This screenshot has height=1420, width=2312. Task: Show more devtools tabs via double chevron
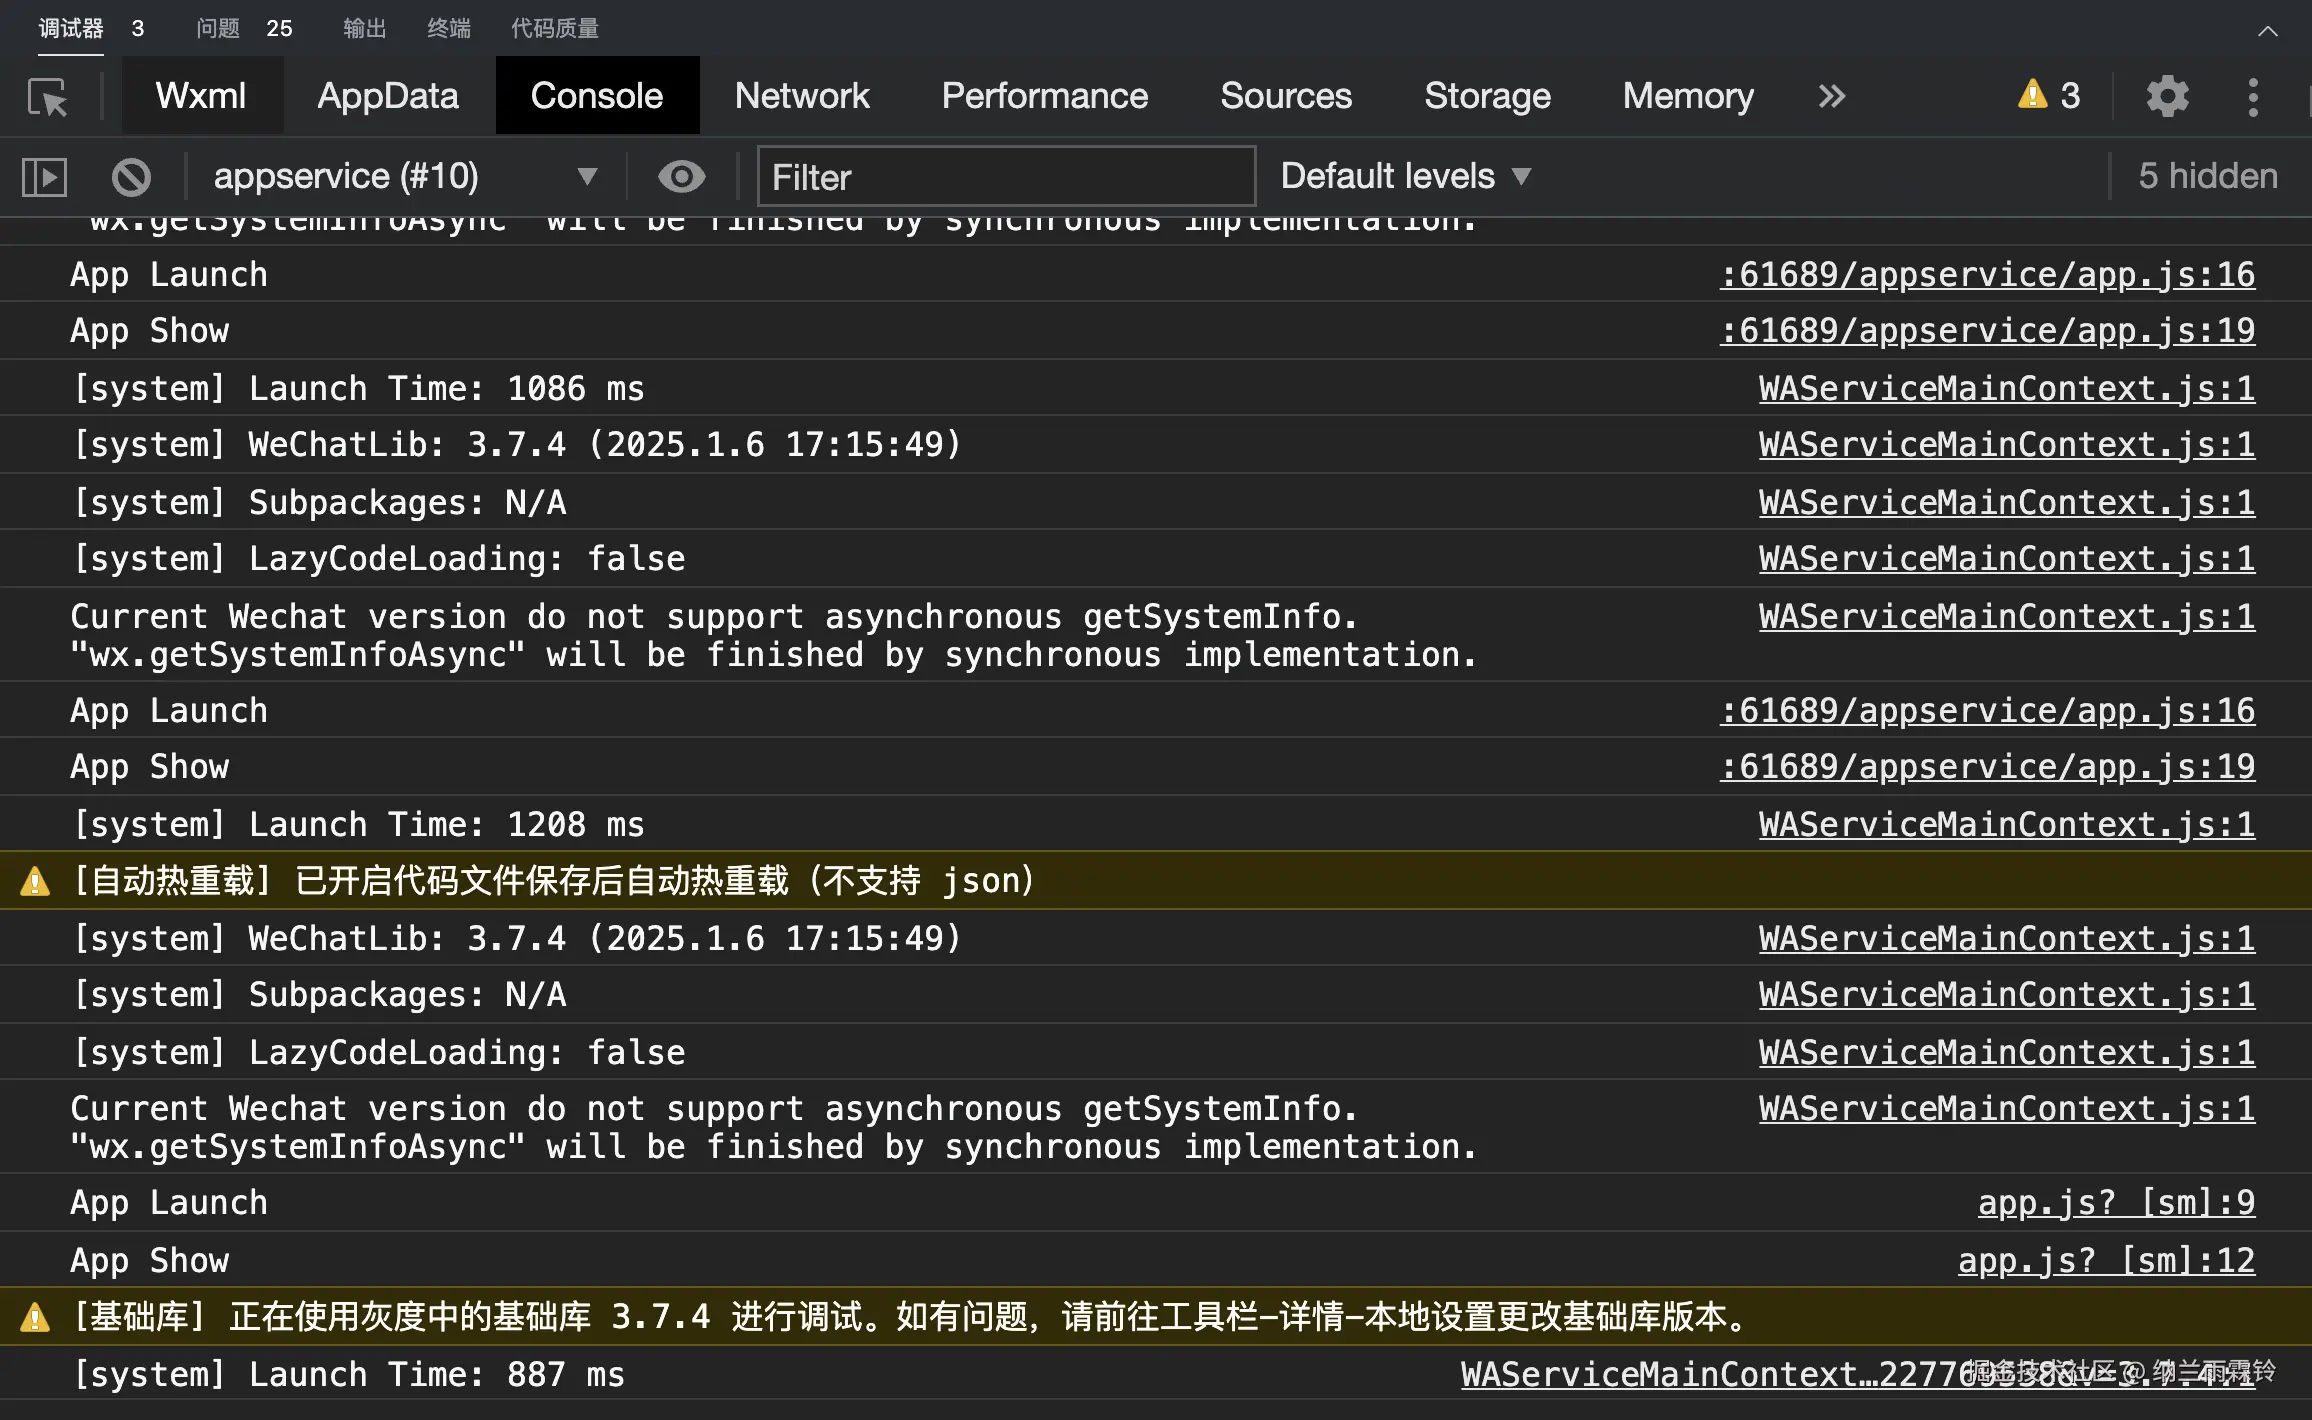click(1831, 97)
